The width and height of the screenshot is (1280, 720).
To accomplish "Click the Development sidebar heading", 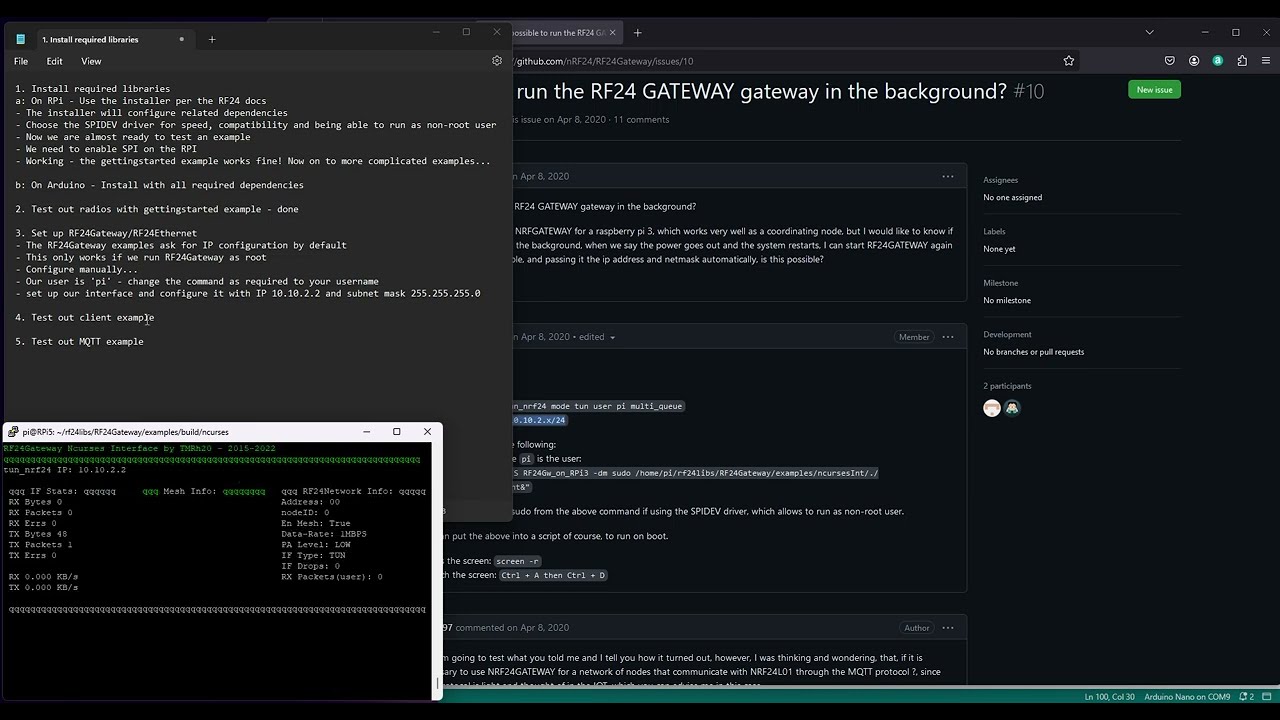I will click(1007, 335).
